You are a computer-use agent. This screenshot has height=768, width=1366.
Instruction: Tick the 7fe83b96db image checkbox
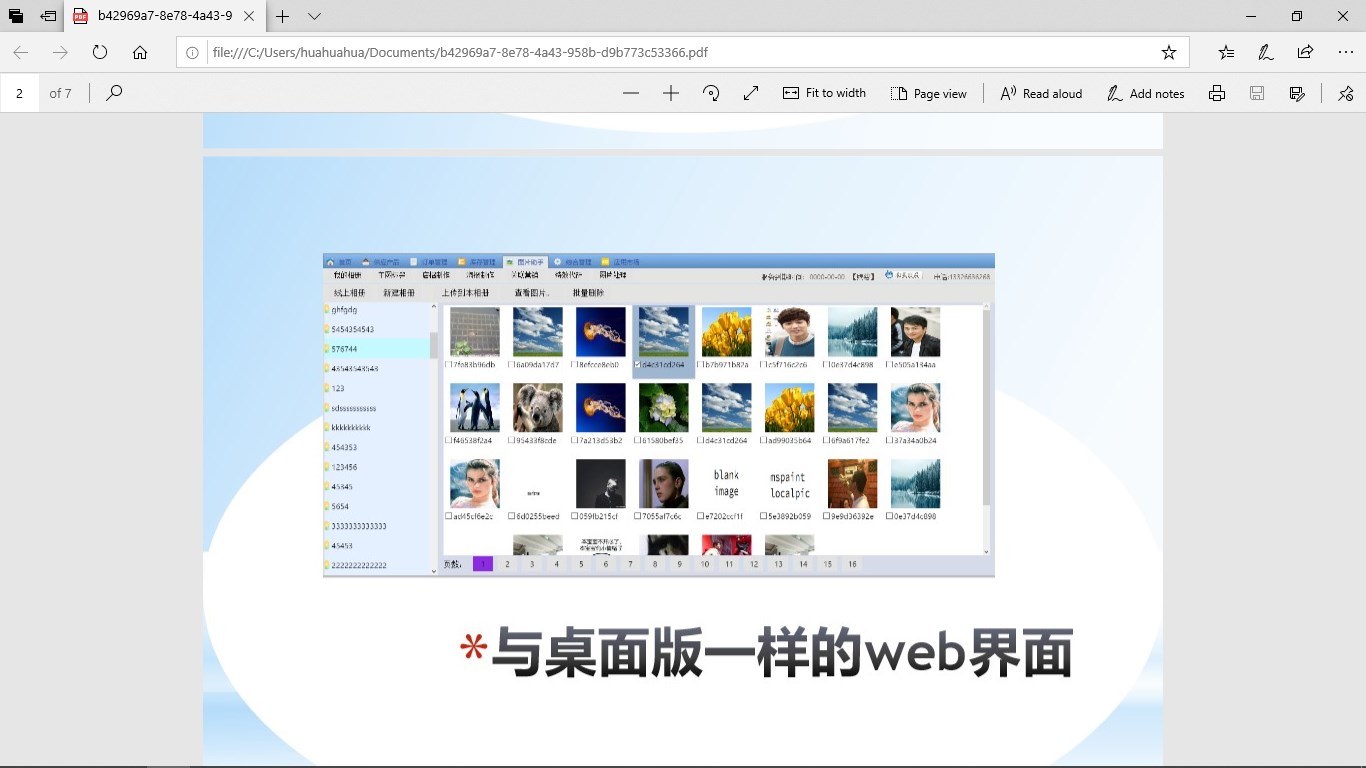pyautogui.click(x=448, y=365)
